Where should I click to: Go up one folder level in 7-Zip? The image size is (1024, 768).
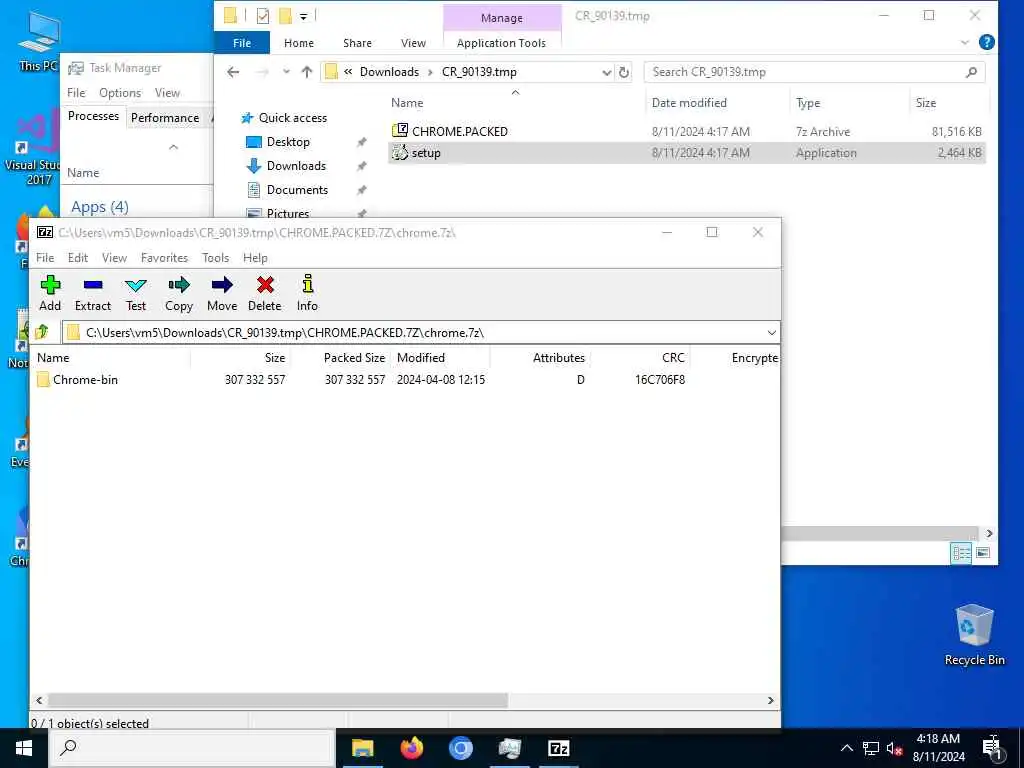42,332
